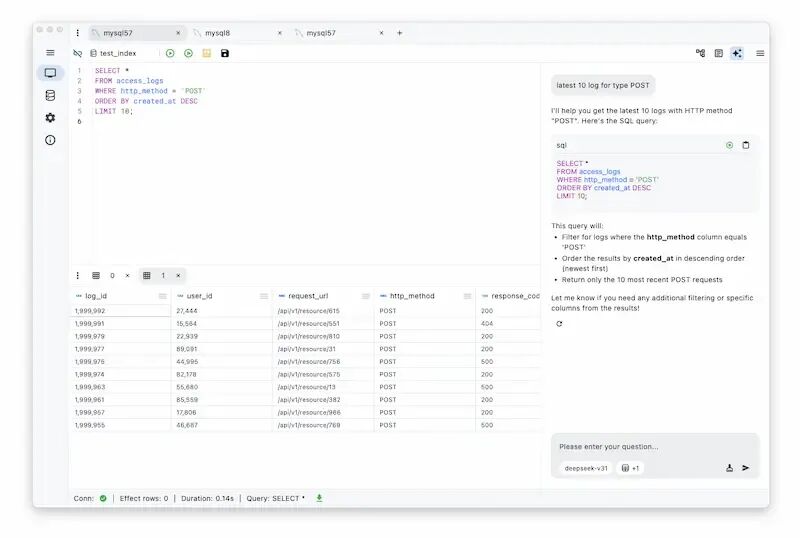Image resolution: width=800 pixels, height=538 pixels.
Task: Select cell 15,564 in user_id column
Action: tap(221, 324)
